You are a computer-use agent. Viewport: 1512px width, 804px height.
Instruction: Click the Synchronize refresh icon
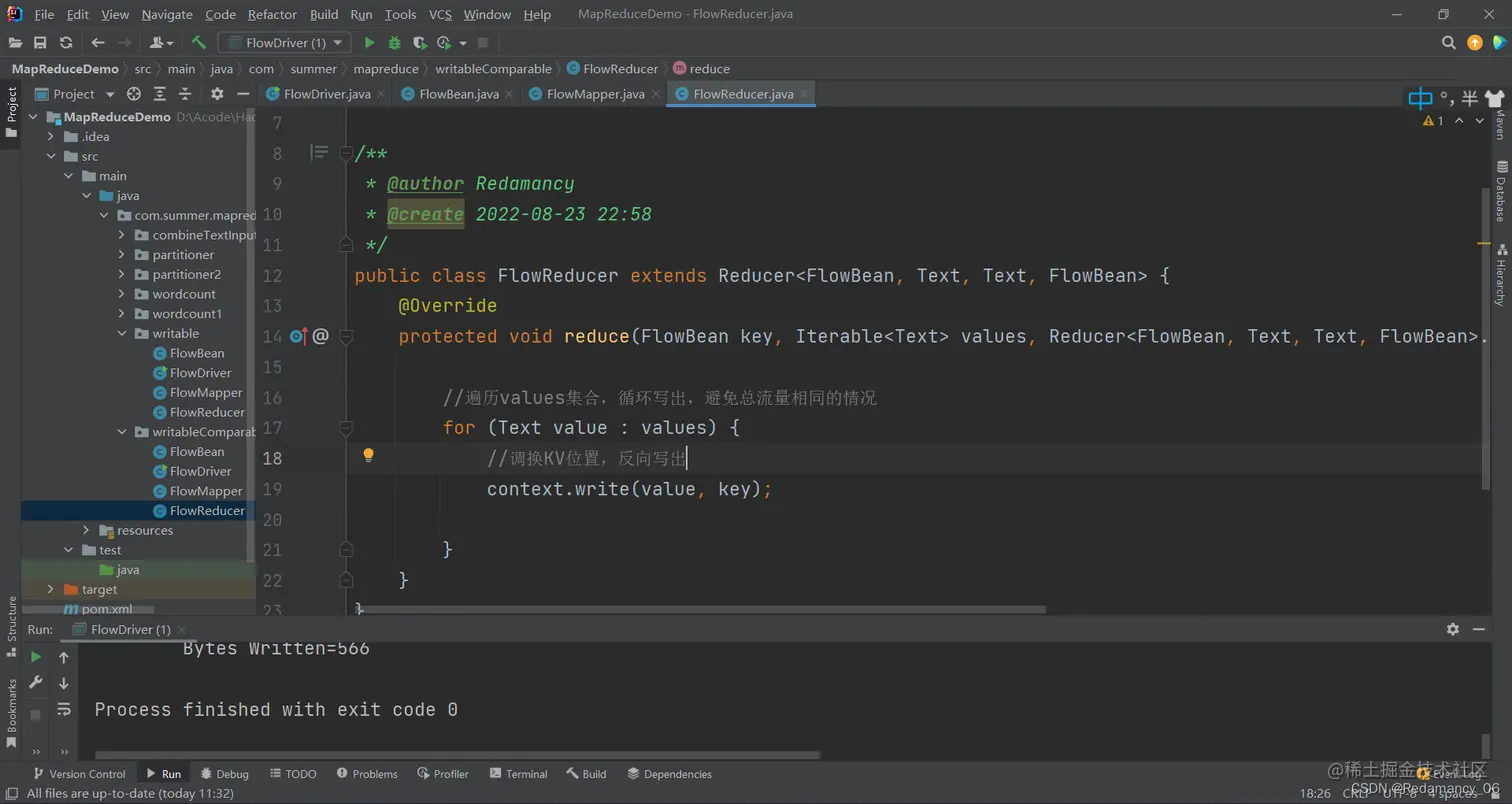click(x=66, y=43)
